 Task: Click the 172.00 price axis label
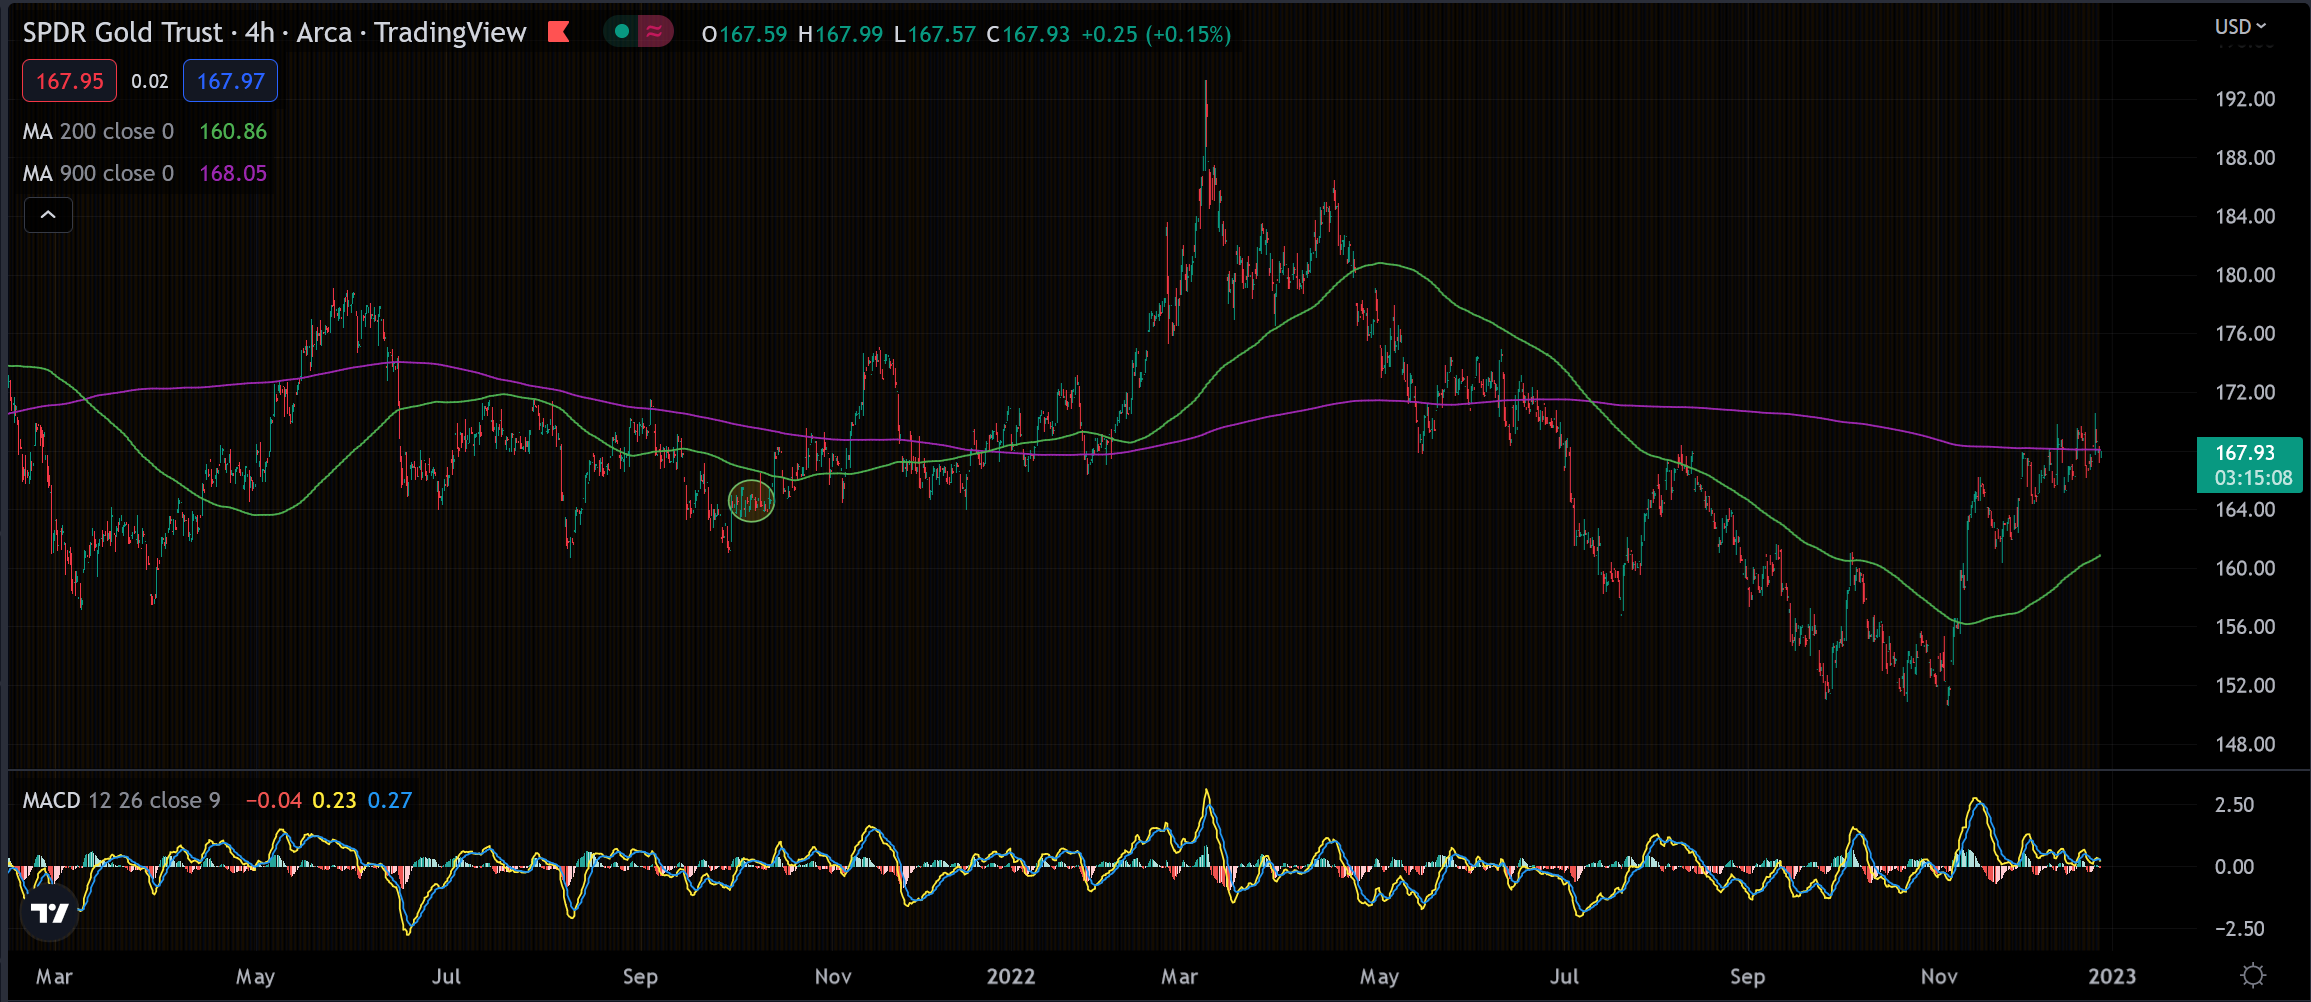pos(2244,392)
